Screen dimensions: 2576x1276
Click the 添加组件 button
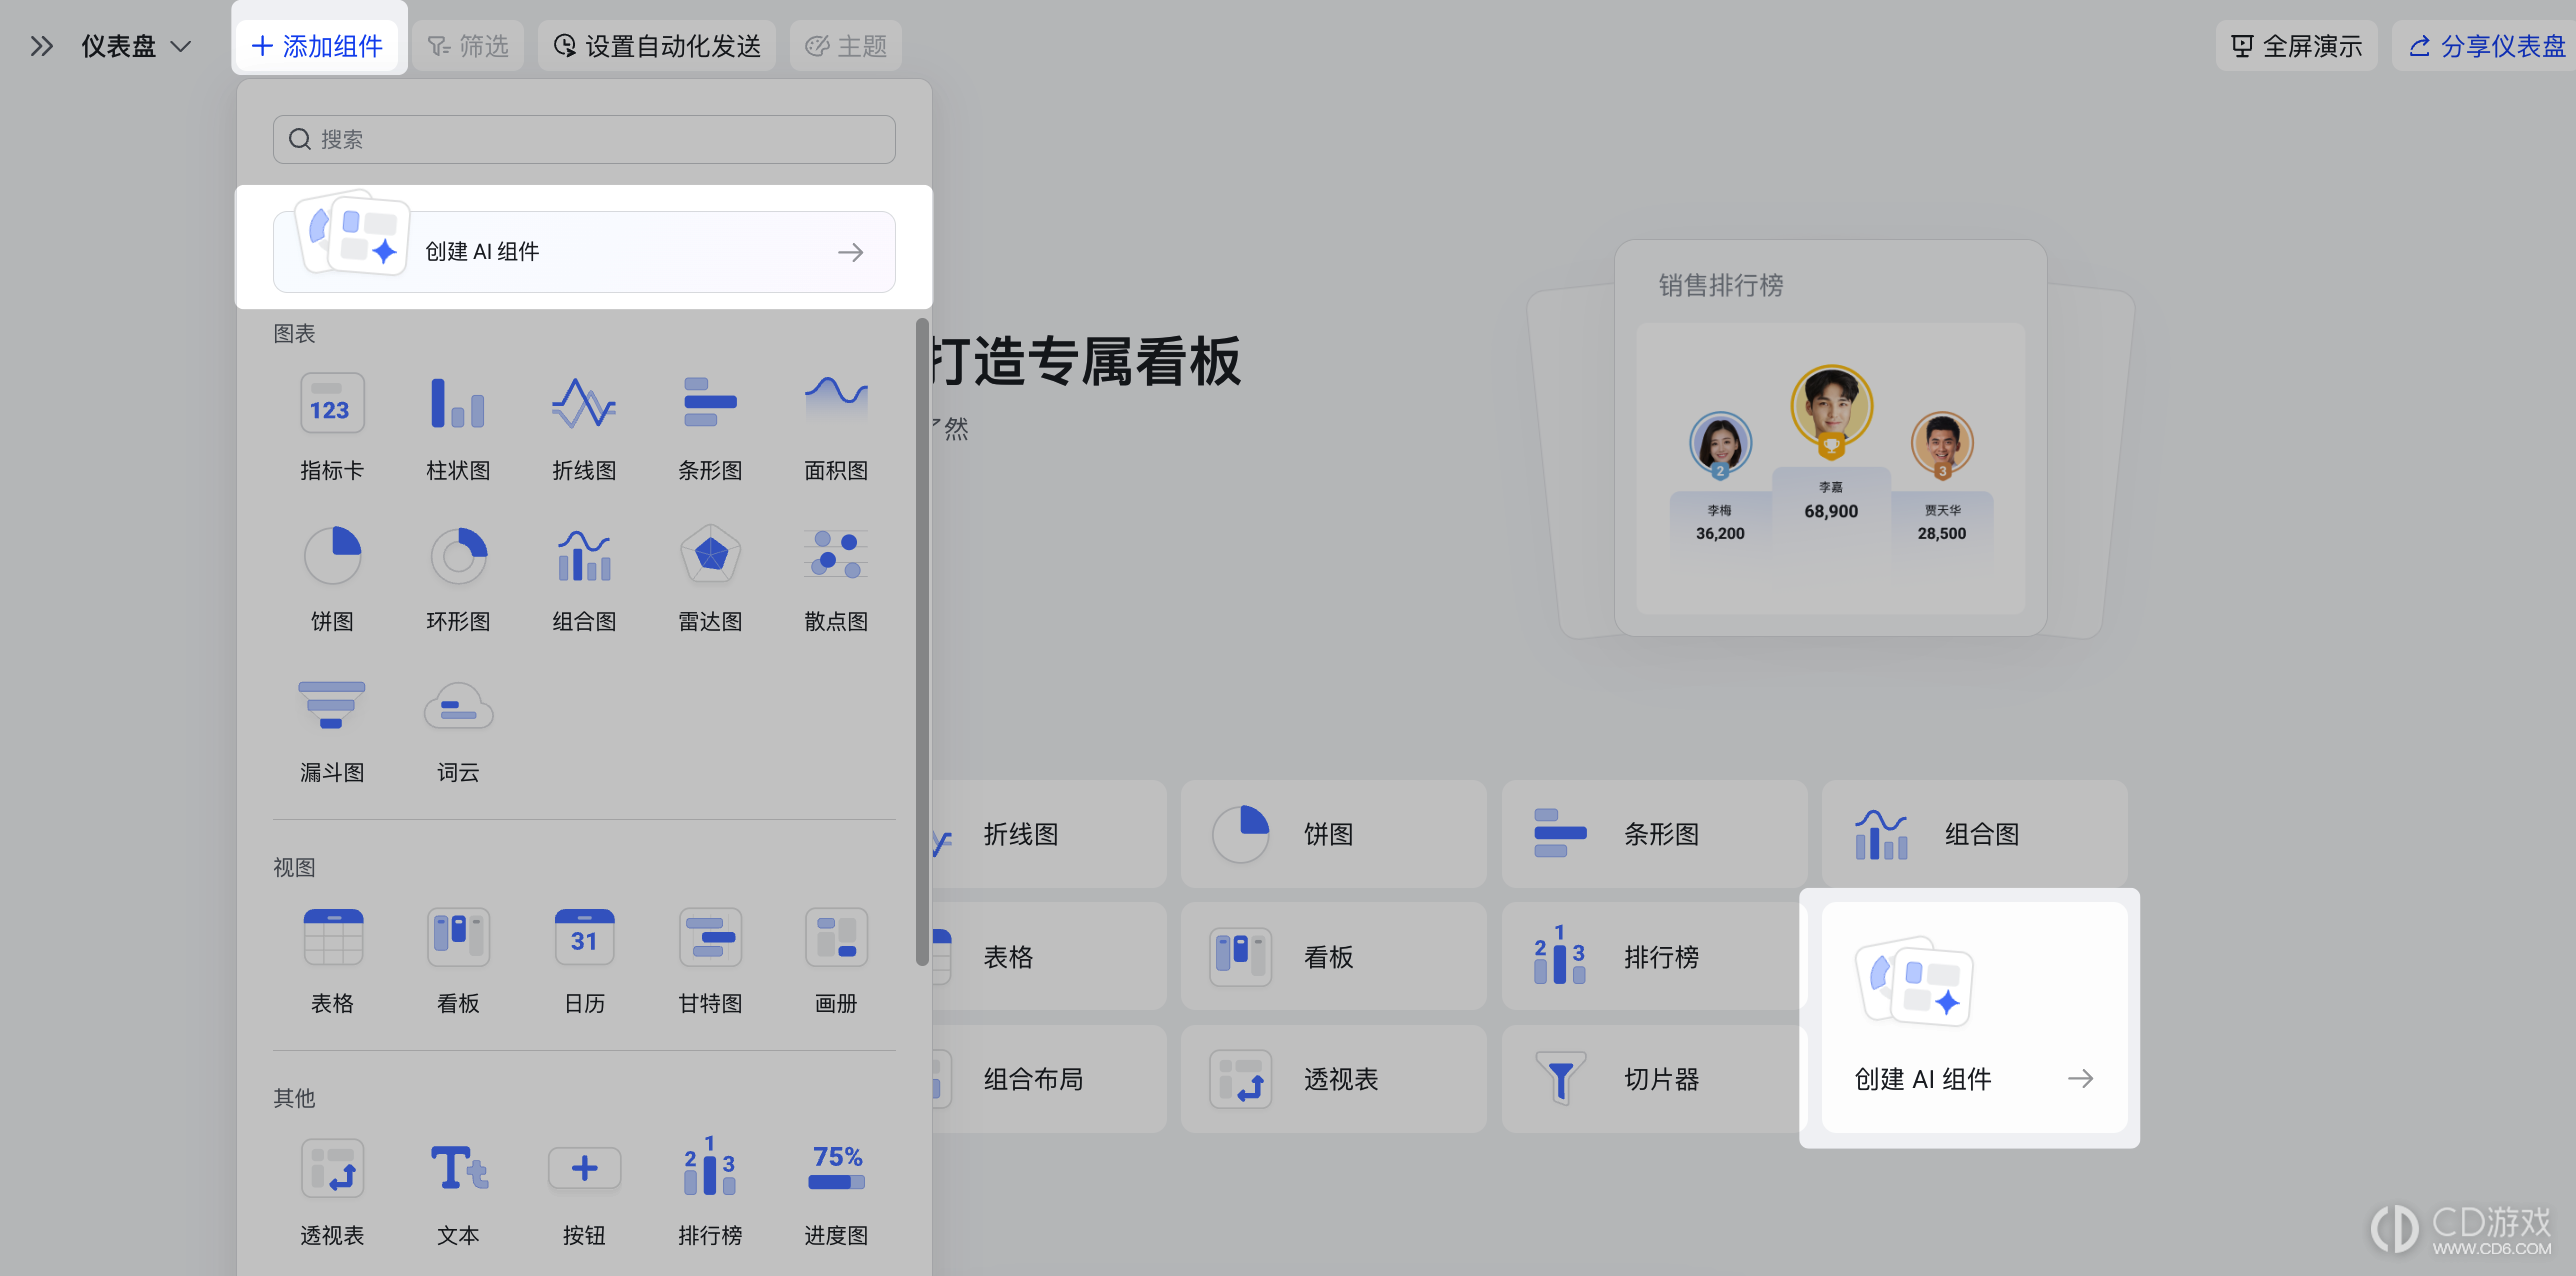(317, 46)
